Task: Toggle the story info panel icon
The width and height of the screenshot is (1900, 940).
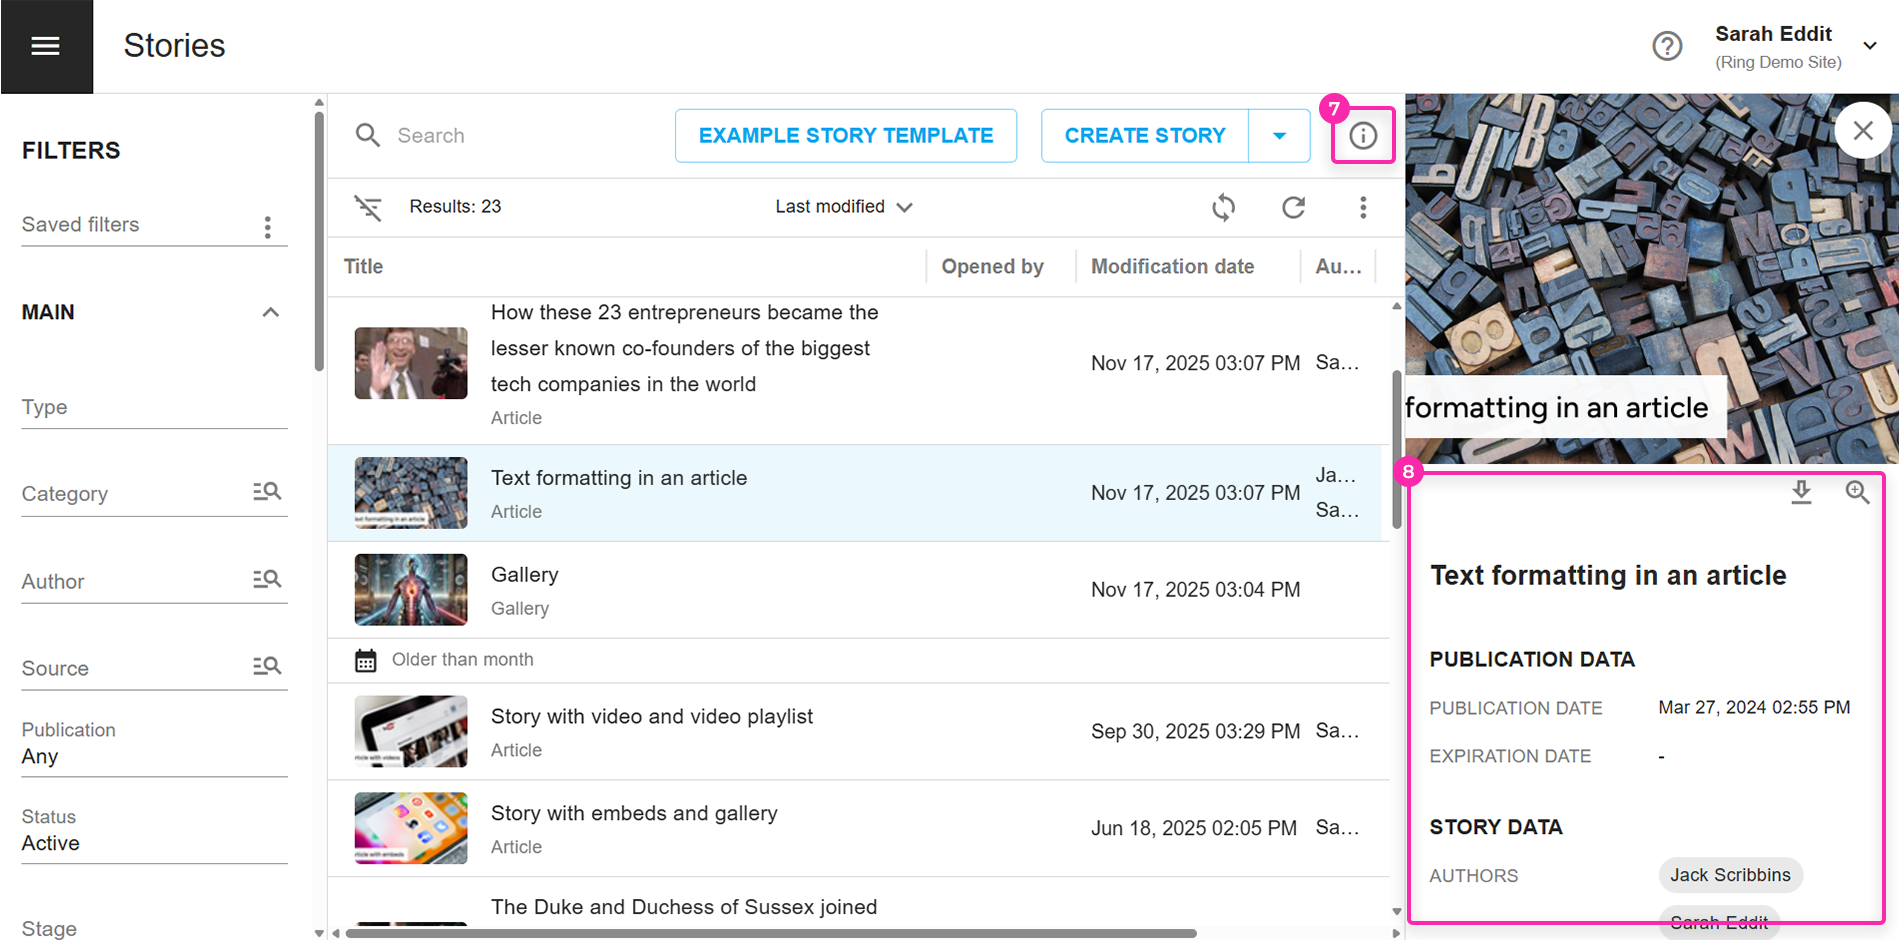Action: 1363,136
